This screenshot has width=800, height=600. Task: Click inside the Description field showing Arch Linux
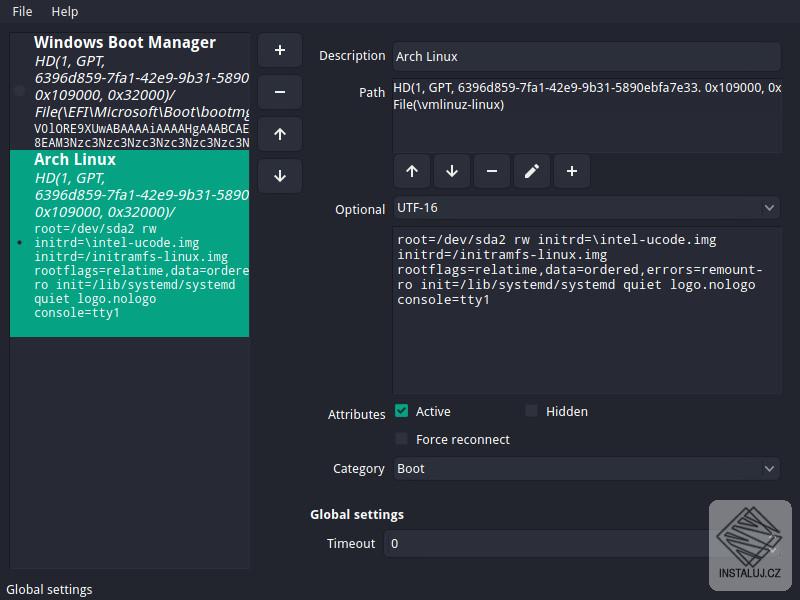point(585,56)
